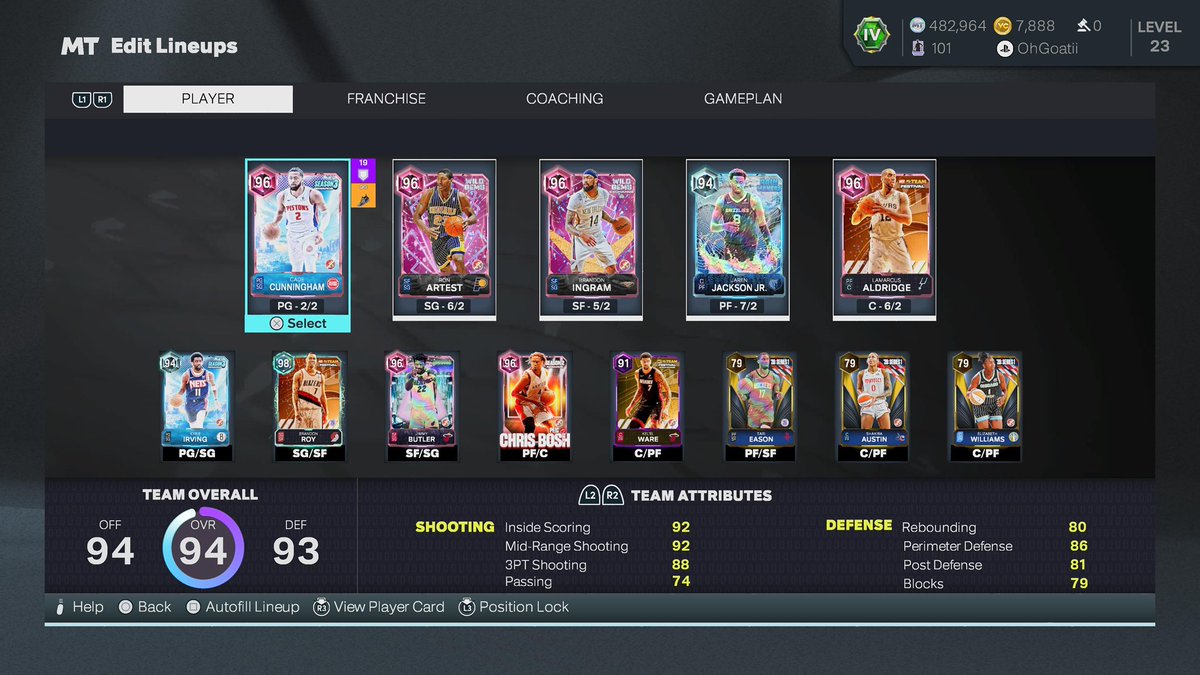Click the Select button under Cunningham
Viewport: 1200px width, 675px height.
click(298, 323)
